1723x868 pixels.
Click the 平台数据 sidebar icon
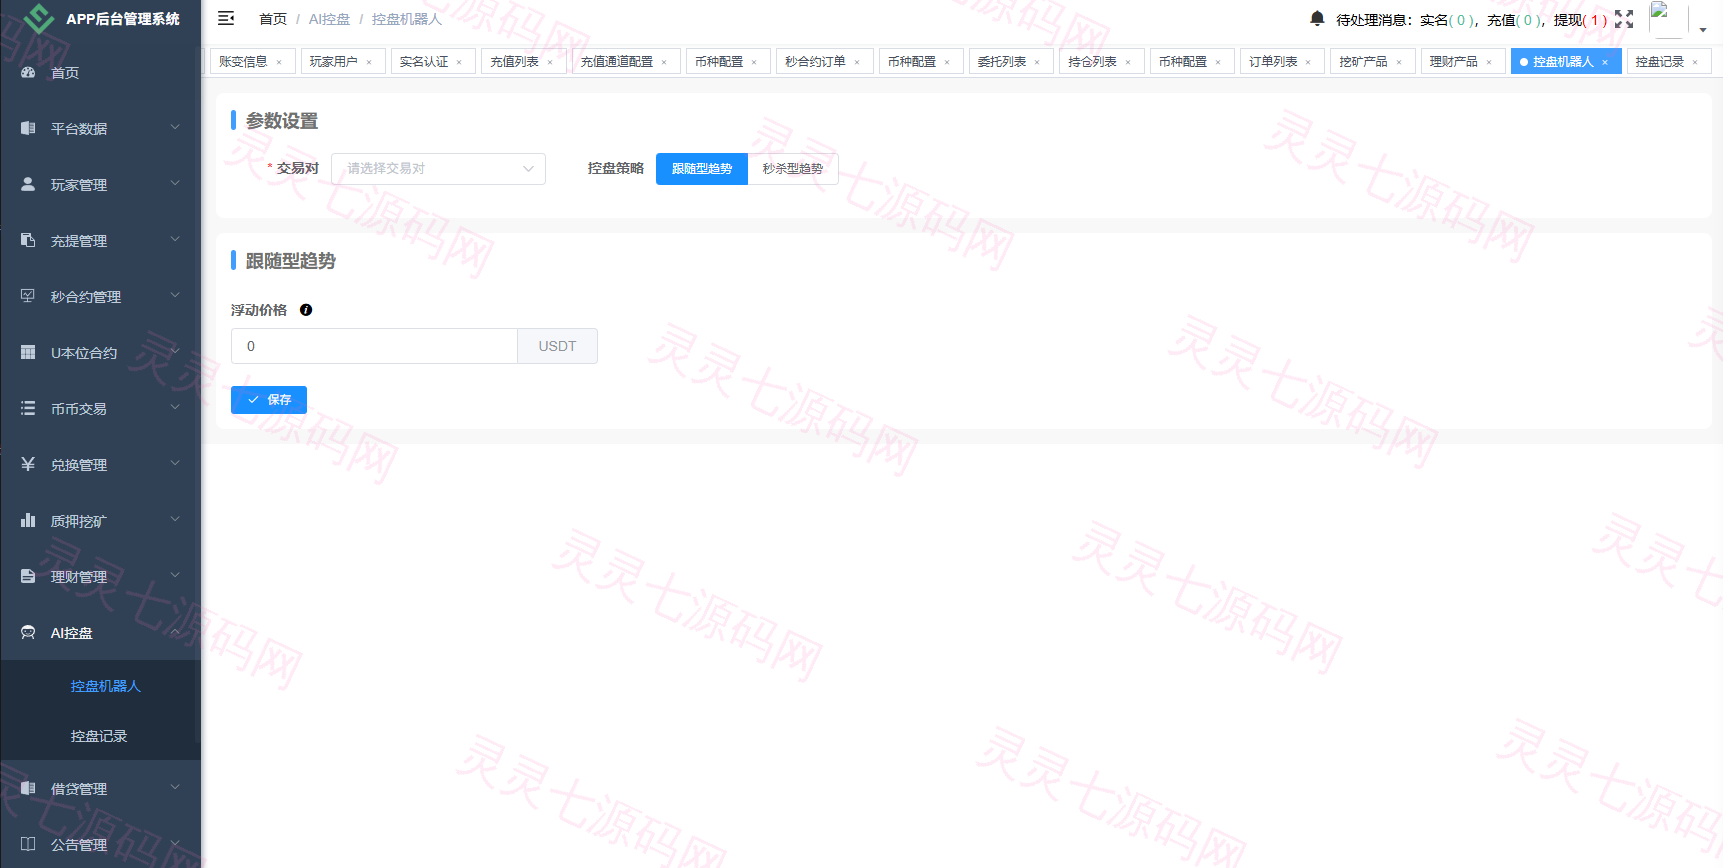[28, 129]
